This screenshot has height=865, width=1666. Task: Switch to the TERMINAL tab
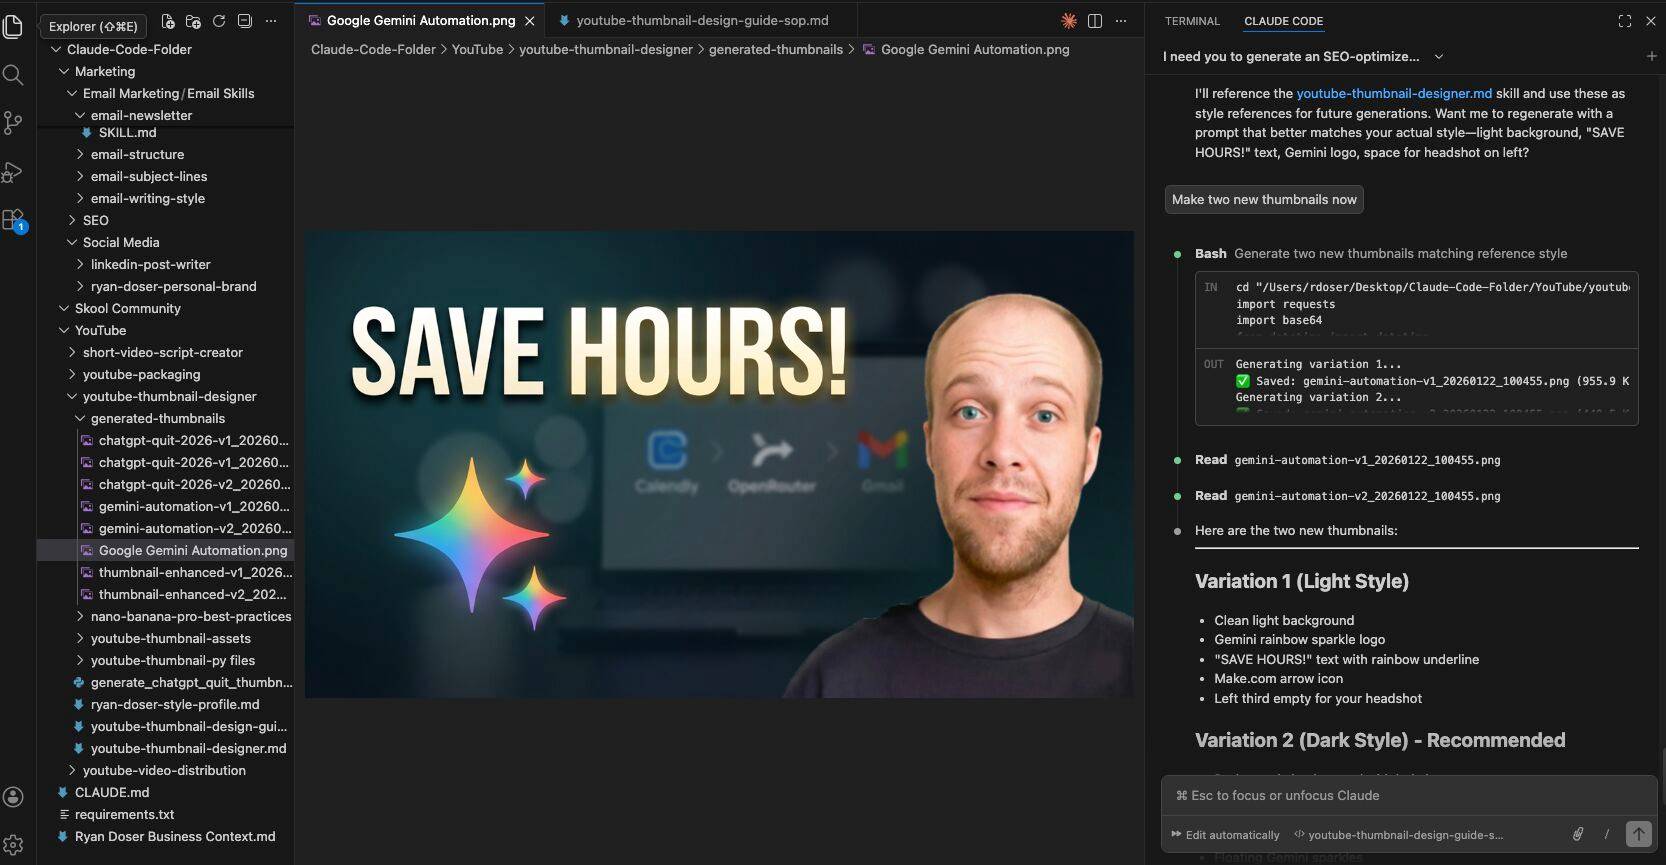coord(1192,21)
